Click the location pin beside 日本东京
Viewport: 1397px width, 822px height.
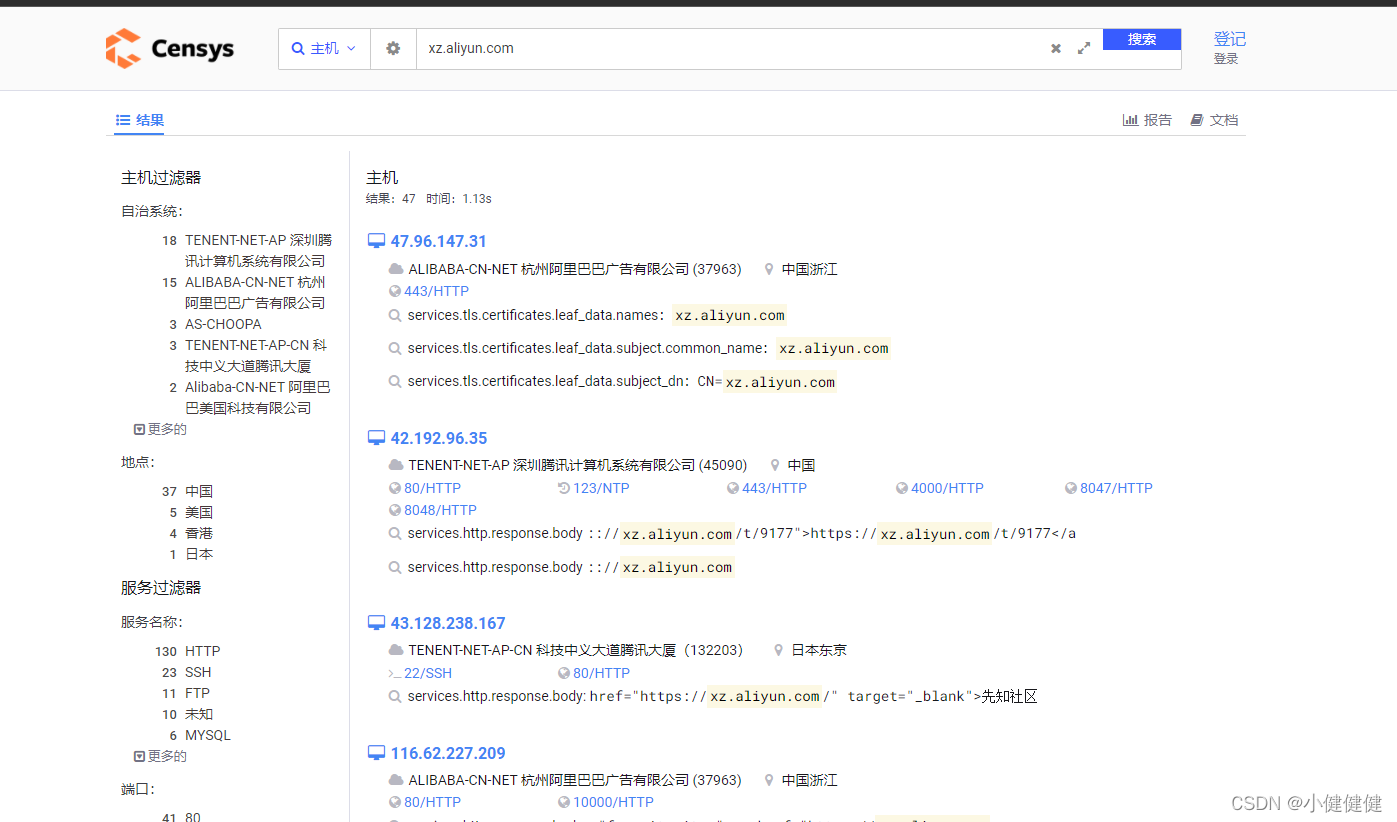click(779, 650)
